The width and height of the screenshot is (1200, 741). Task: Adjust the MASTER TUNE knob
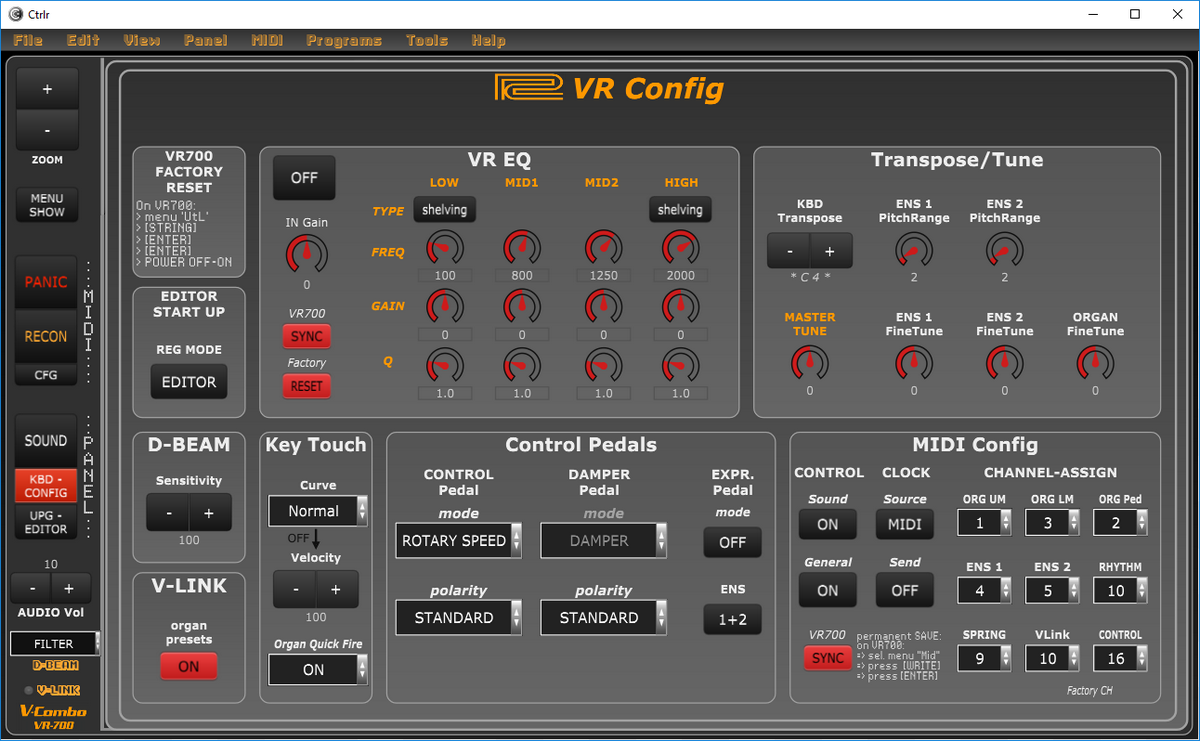click(810, 364)
